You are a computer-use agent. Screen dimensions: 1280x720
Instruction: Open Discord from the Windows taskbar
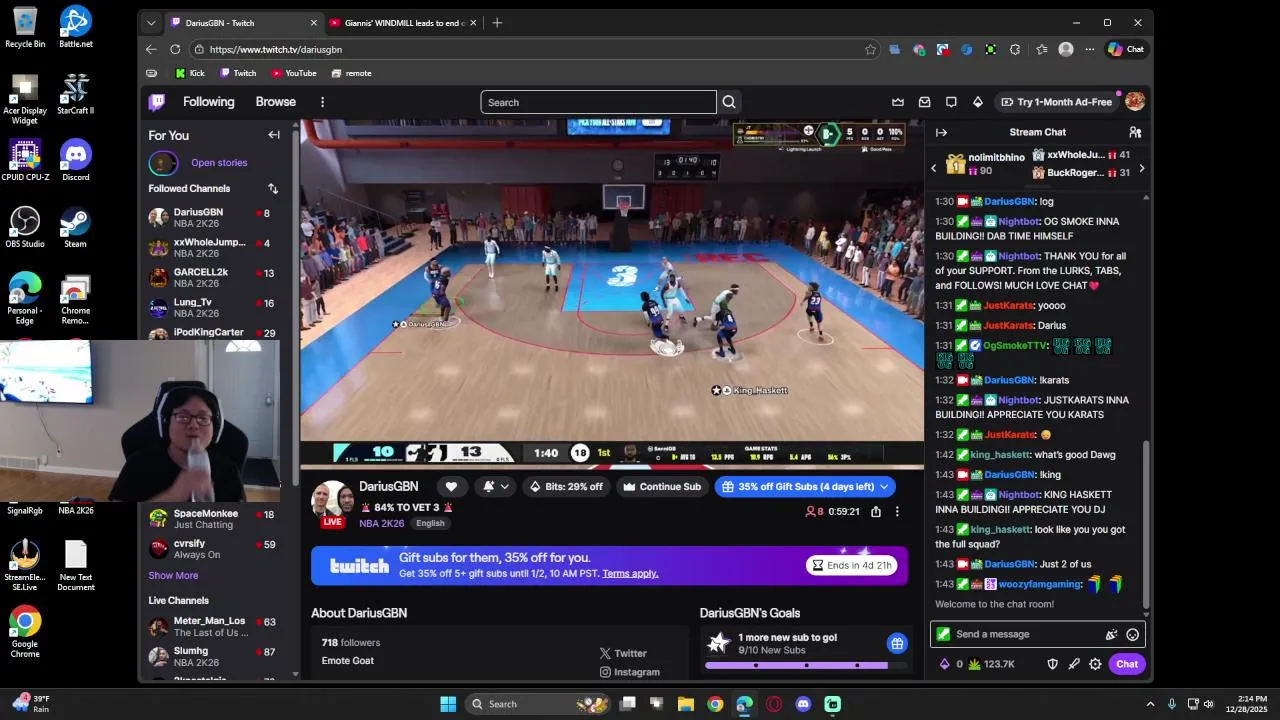click(803, 704)
